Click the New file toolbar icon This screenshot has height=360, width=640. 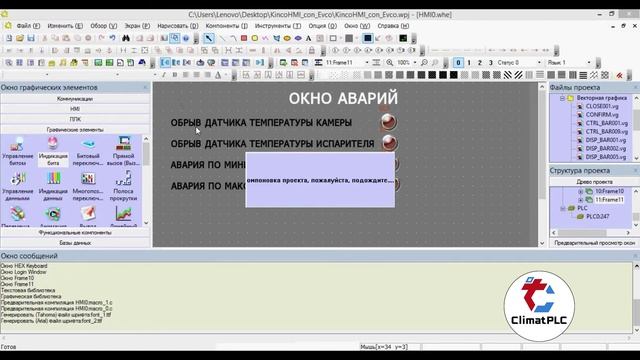(9, 38)
